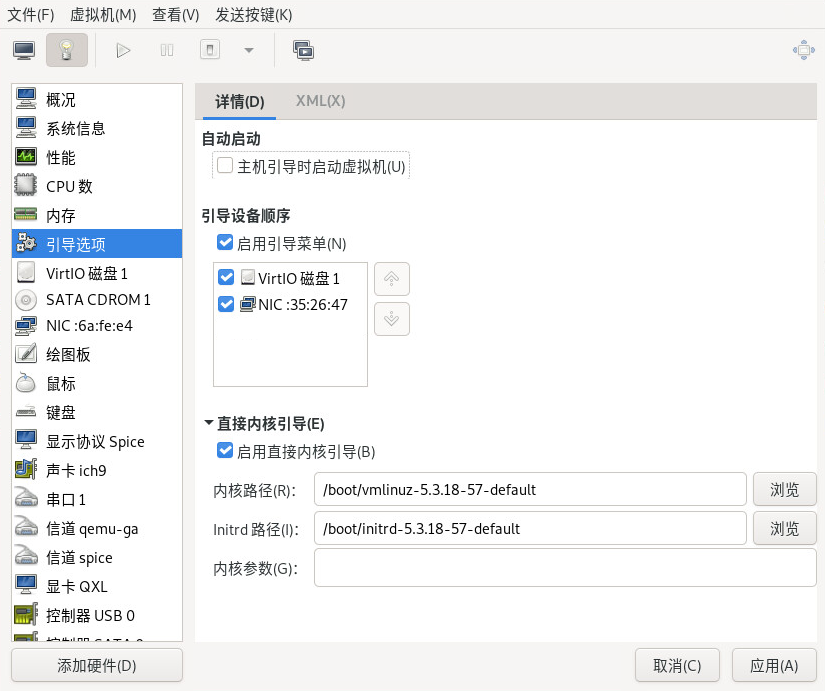This screenshot has width=825, height=691.
Task: Click the shut down power icon
Action: click(209, 50)
